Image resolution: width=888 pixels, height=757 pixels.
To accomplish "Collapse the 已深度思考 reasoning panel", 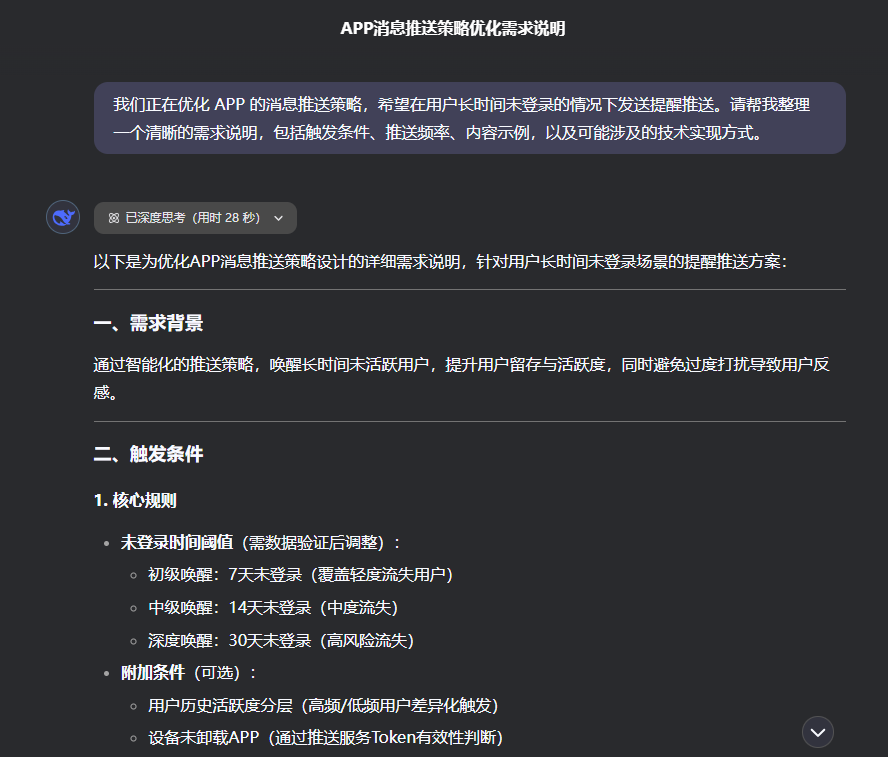I will pos(195,217).
